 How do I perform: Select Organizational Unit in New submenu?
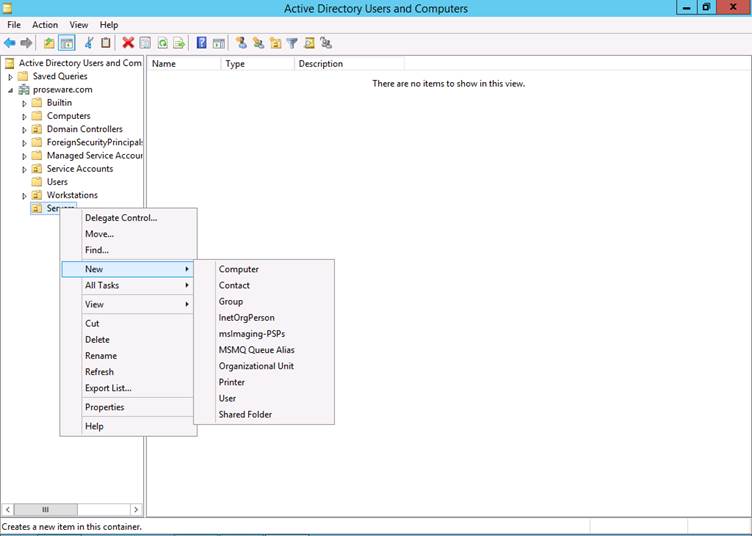255,366
